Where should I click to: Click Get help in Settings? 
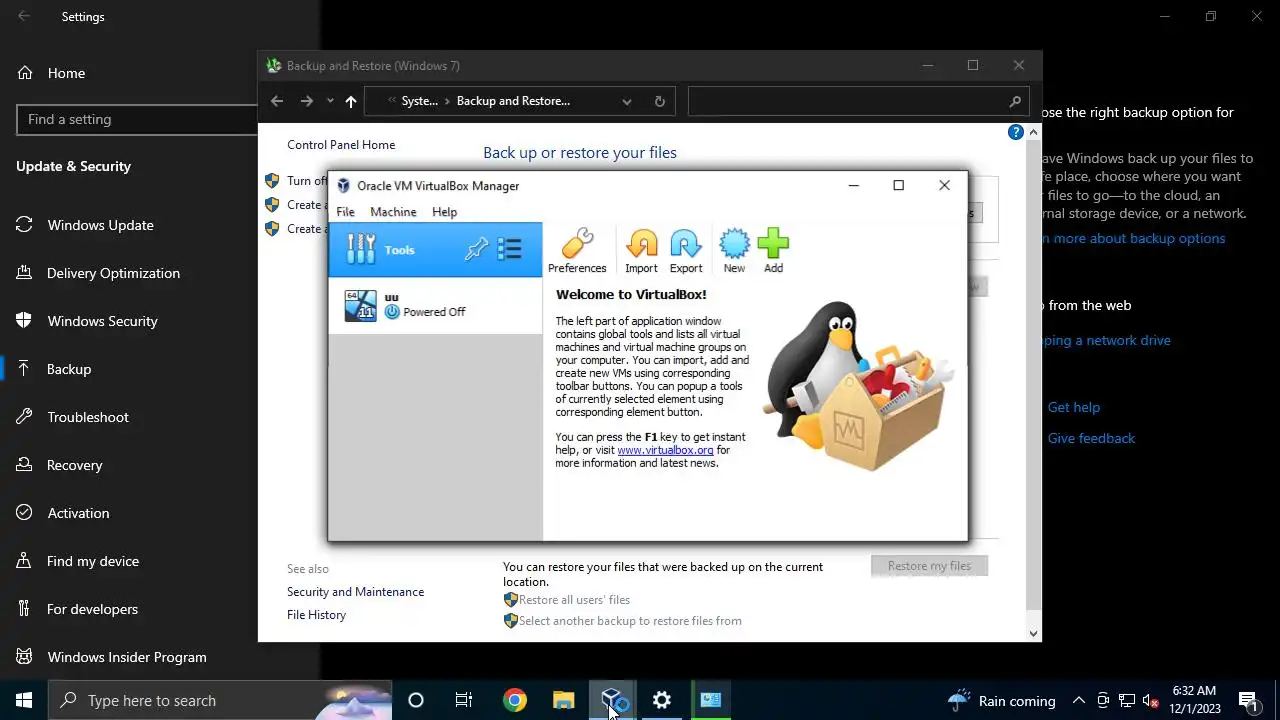[1074, 407]
